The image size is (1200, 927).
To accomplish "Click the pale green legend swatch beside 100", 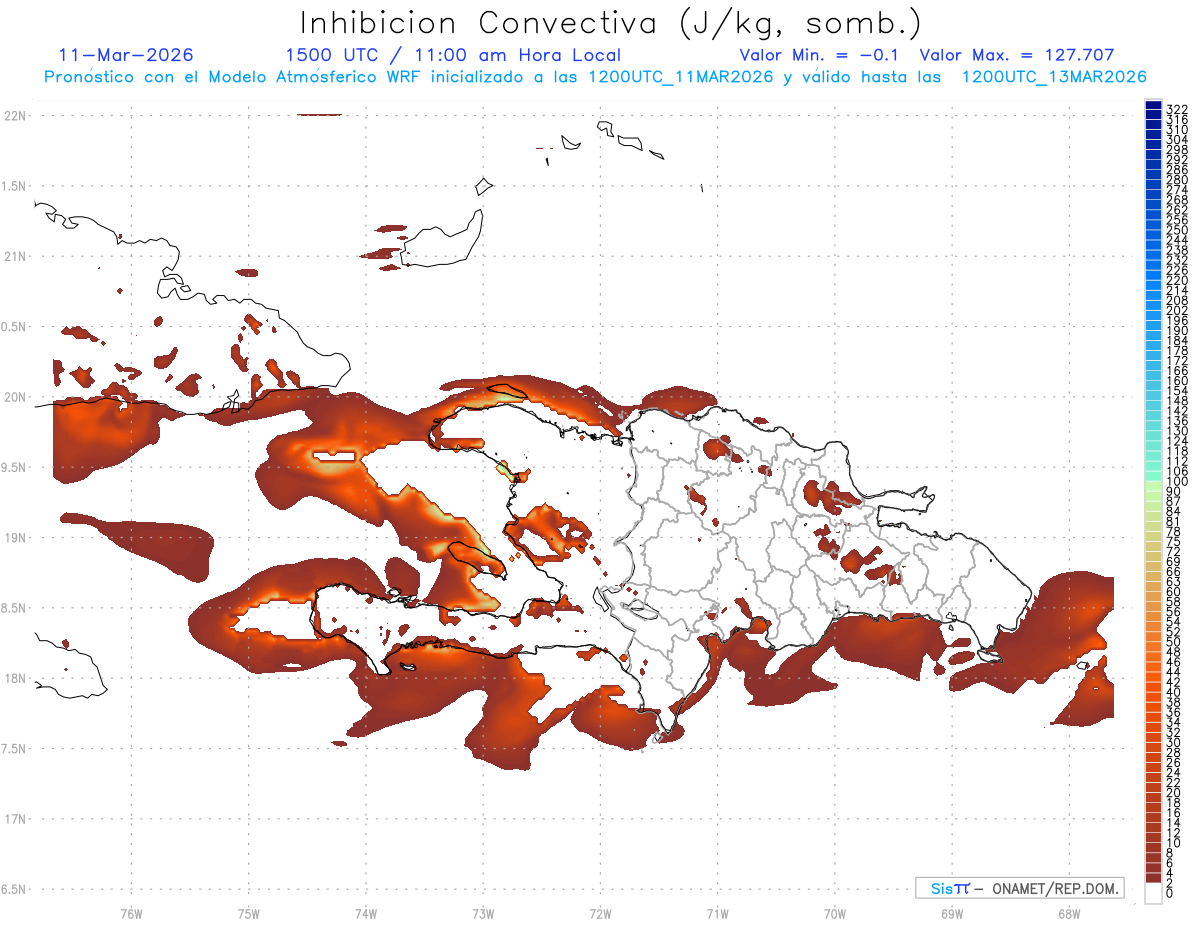I will 1153,487.
